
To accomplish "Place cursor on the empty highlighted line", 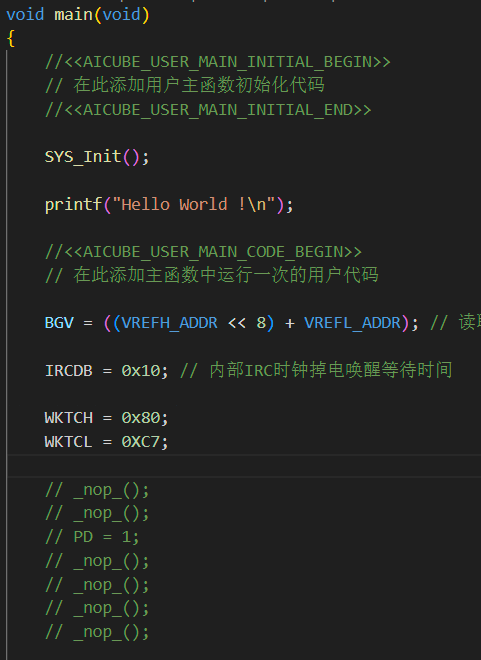I will coord(244,466).
